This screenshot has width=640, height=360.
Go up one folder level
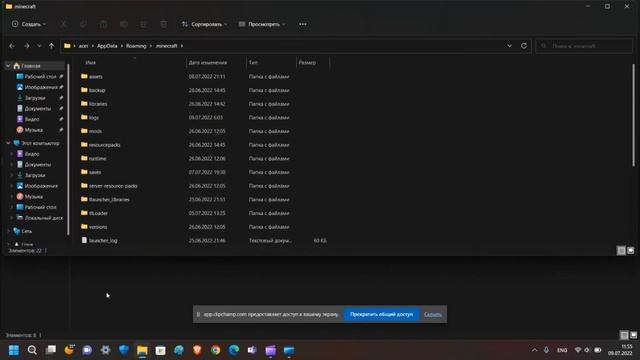pos(51,46)
